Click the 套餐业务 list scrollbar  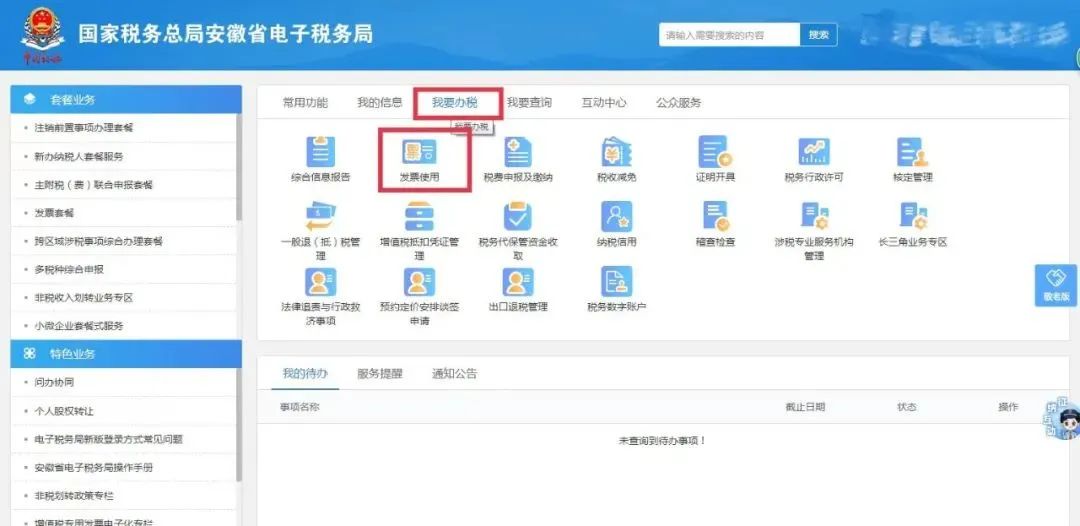pos(239,167)
